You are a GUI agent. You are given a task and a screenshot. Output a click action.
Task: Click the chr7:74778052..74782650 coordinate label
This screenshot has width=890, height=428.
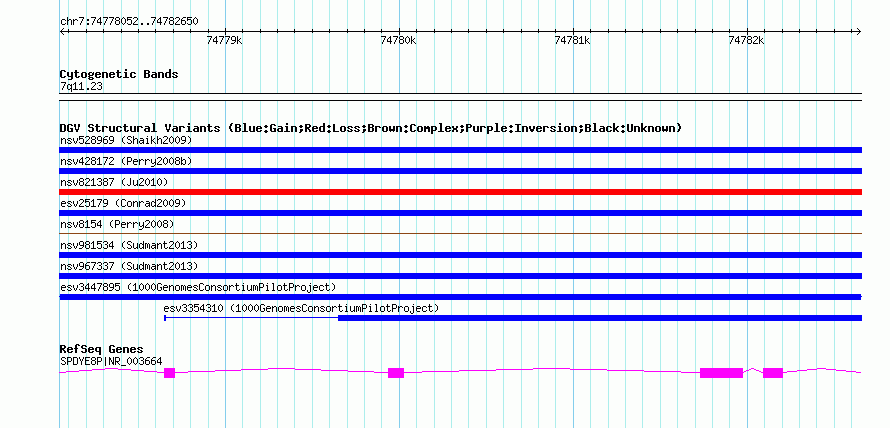point(129,22)
